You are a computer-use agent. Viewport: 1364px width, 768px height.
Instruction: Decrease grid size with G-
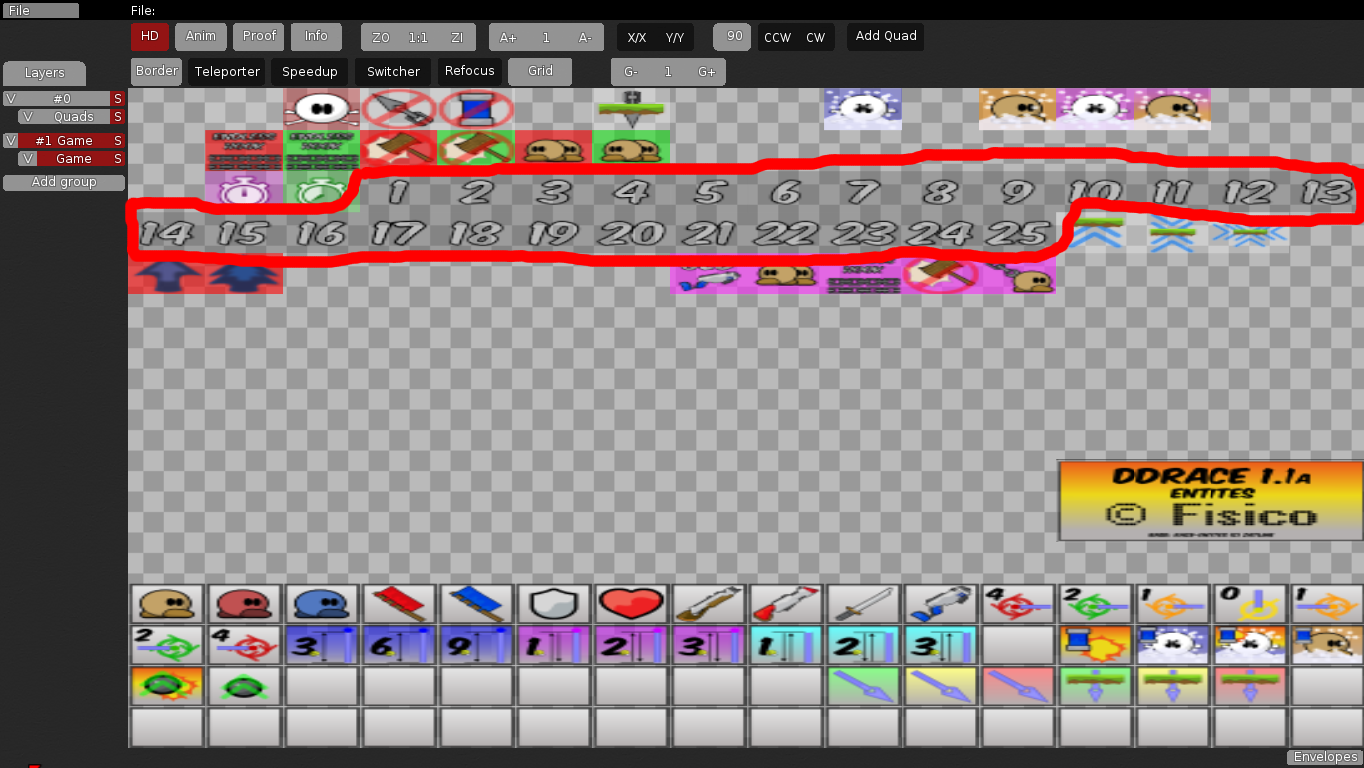pos(631,73)
